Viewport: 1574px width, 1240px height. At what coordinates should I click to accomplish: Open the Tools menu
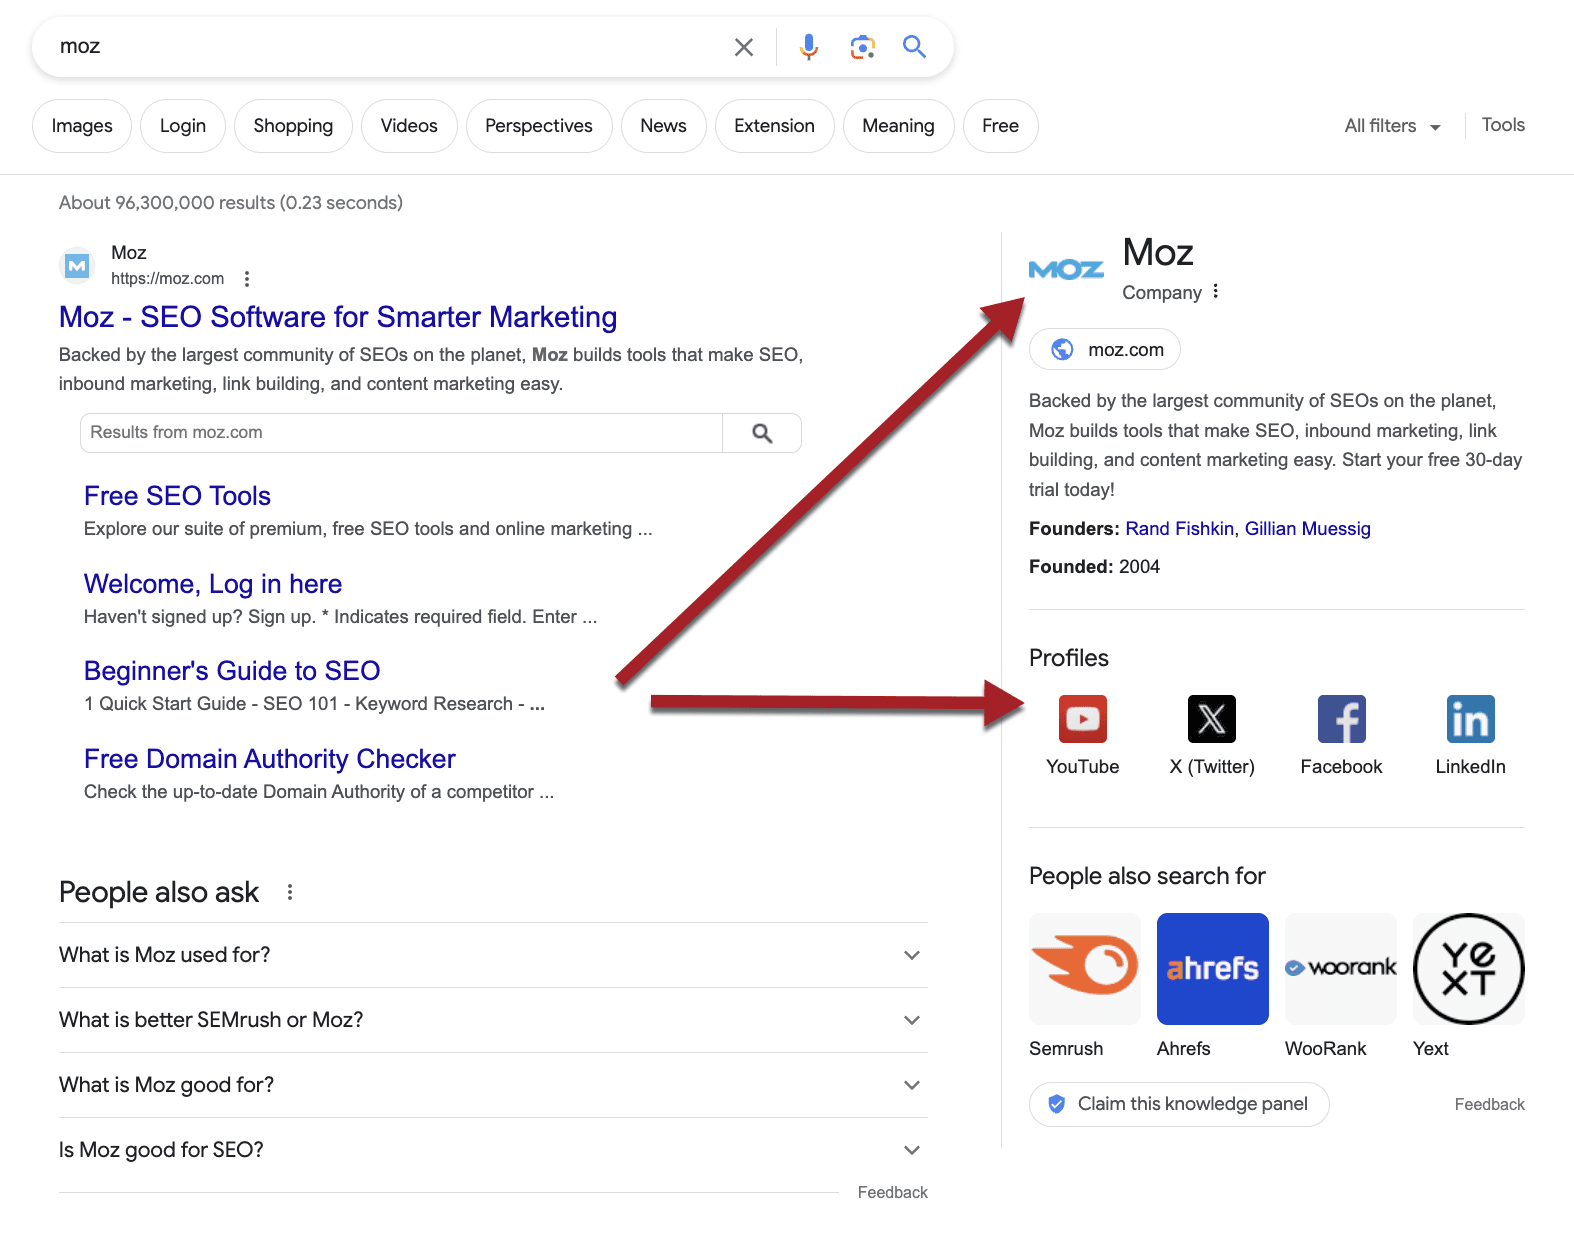click(x=1502, y=125)
